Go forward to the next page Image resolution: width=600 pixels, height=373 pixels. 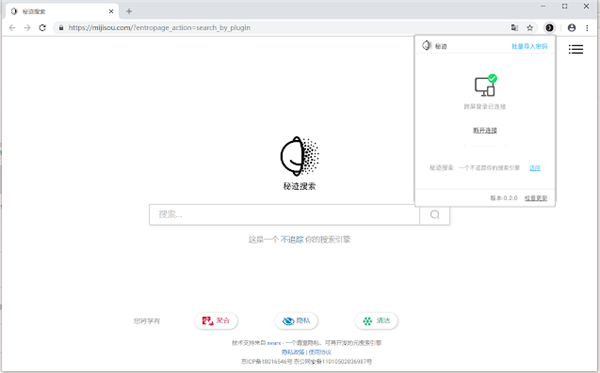(27, 28)
